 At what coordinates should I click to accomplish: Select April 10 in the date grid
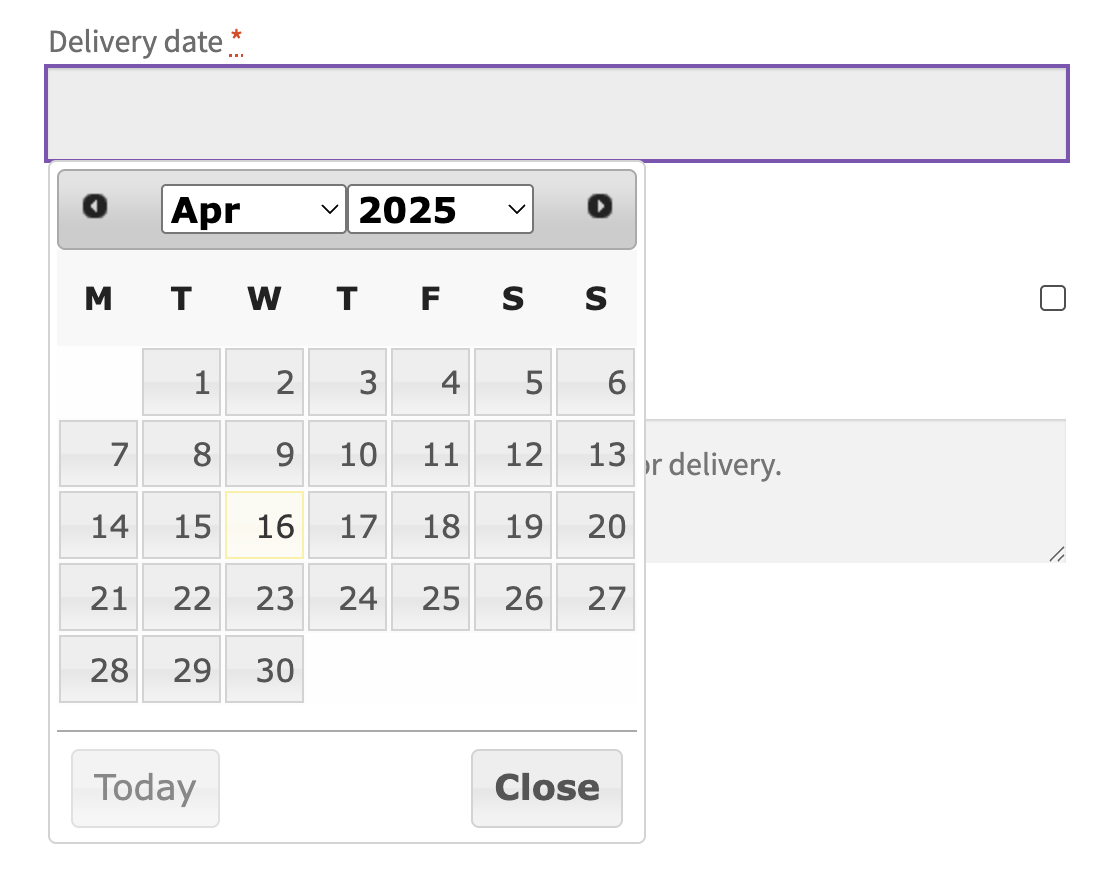click(x=348, y=454)
